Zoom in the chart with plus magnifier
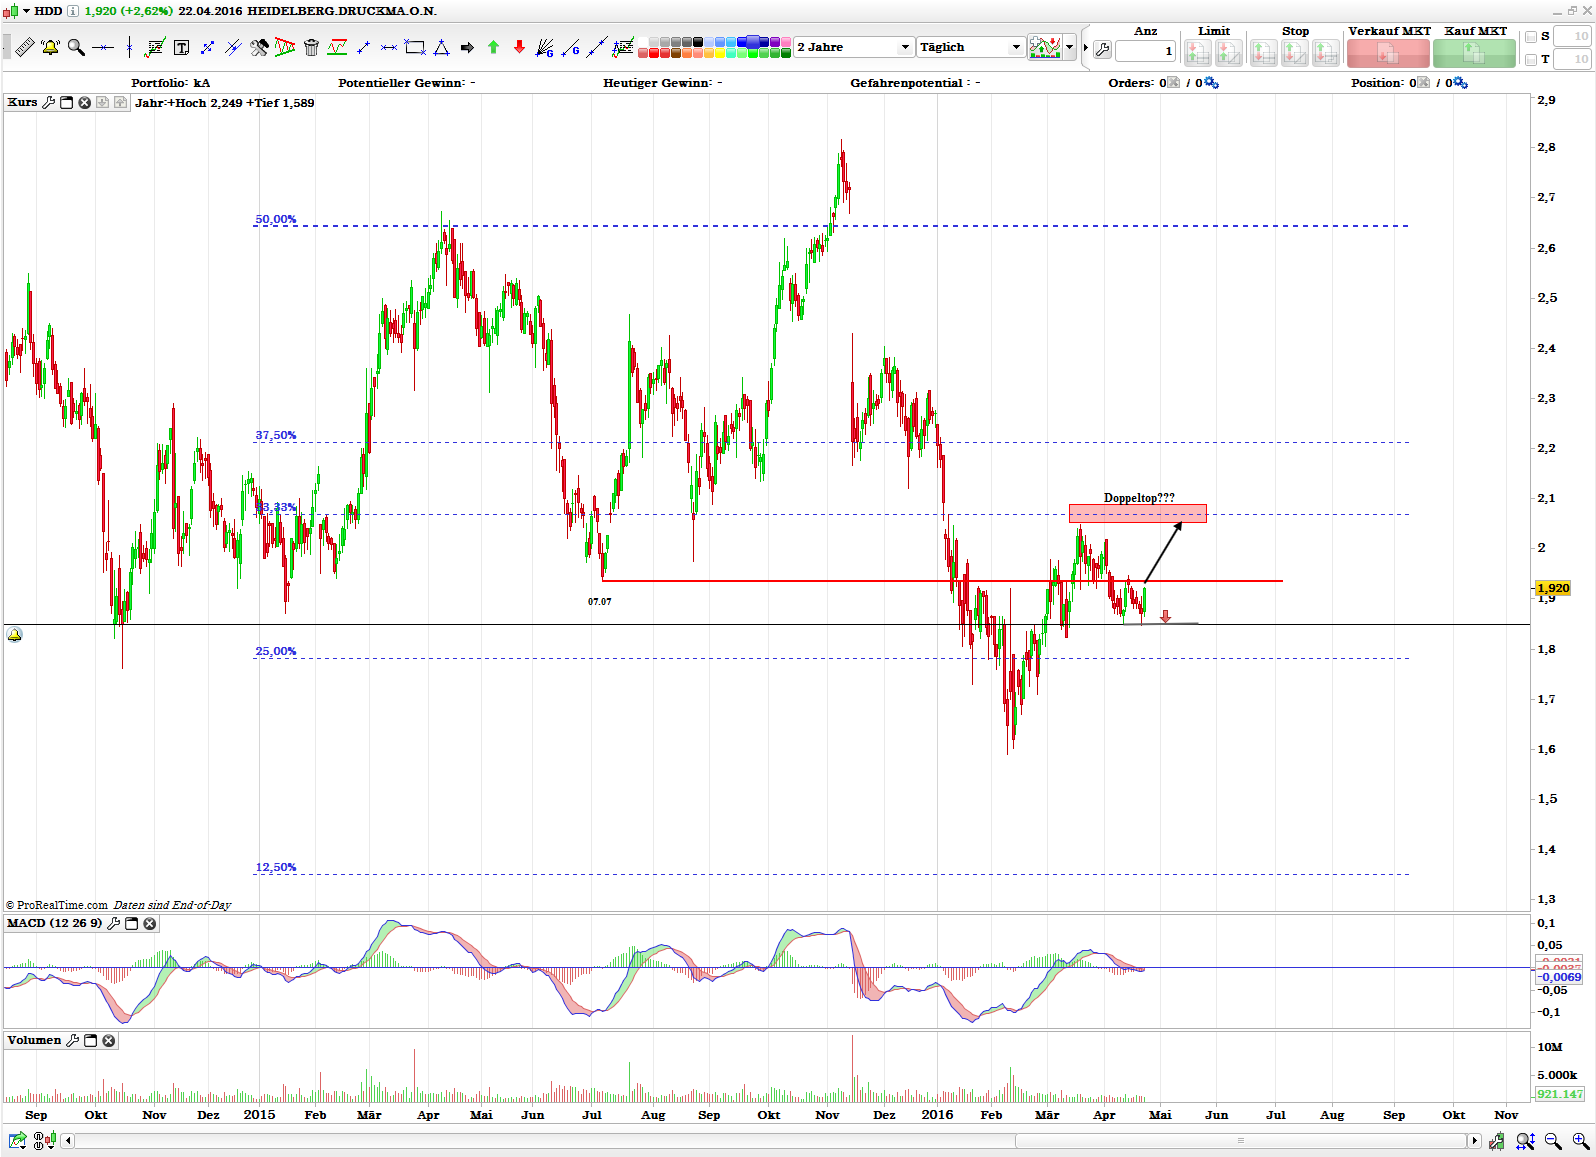Screen dimensions: 1596x1157 click(1581, 1140)
